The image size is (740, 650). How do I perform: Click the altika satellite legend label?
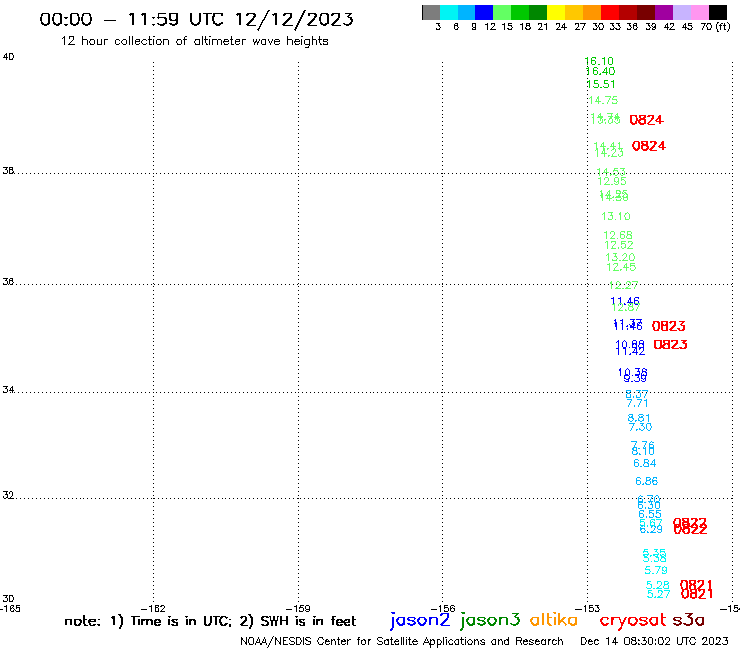click(554, 620)
